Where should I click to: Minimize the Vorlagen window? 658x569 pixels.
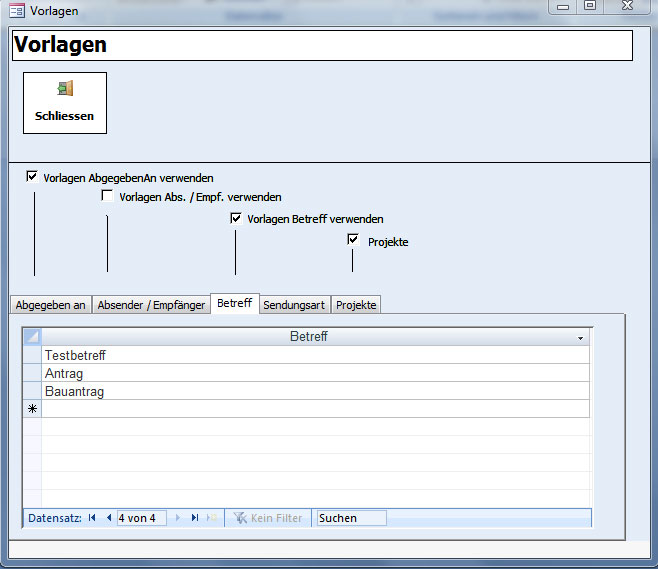pos(563,6)
